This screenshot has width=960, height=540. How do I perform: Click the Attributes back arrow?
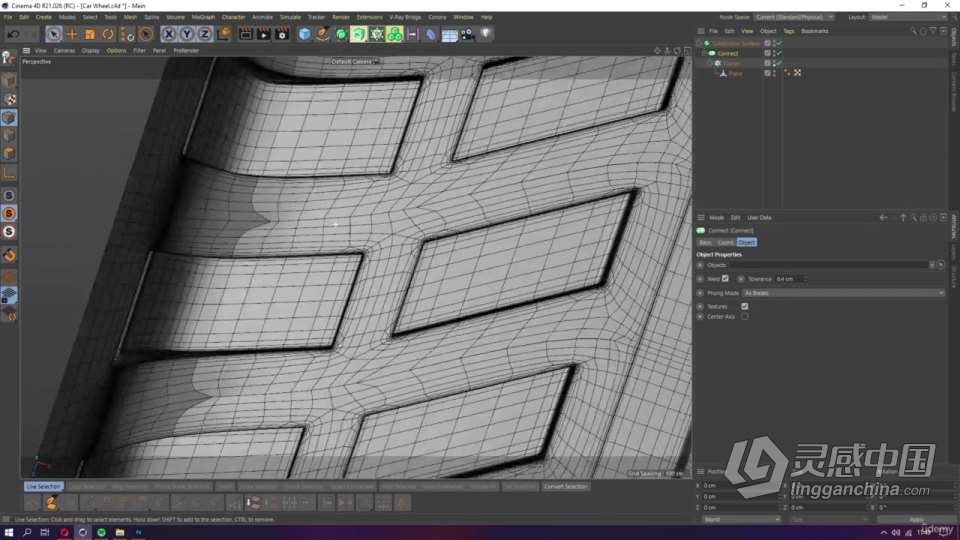pyautogui.click(x=883, y=217)
